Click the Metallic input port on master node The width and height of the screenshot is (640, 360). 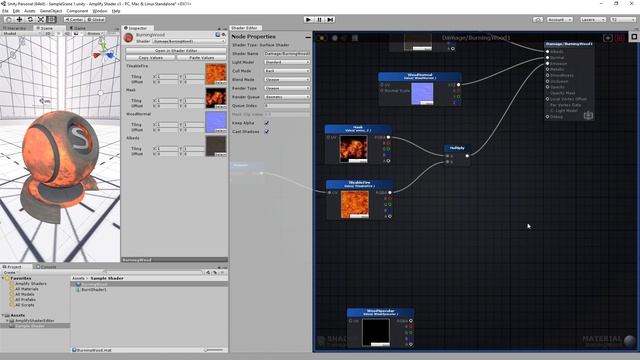(547, 69)
